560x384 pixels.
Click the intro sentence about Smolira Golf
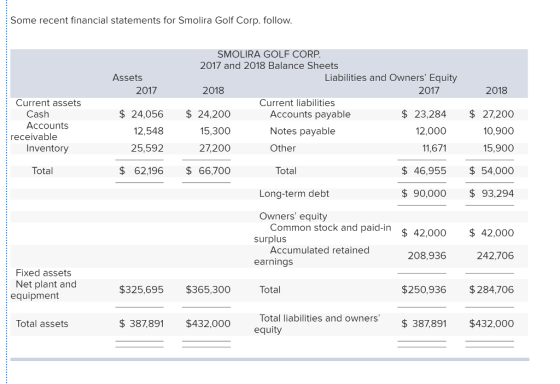point(151,20)
